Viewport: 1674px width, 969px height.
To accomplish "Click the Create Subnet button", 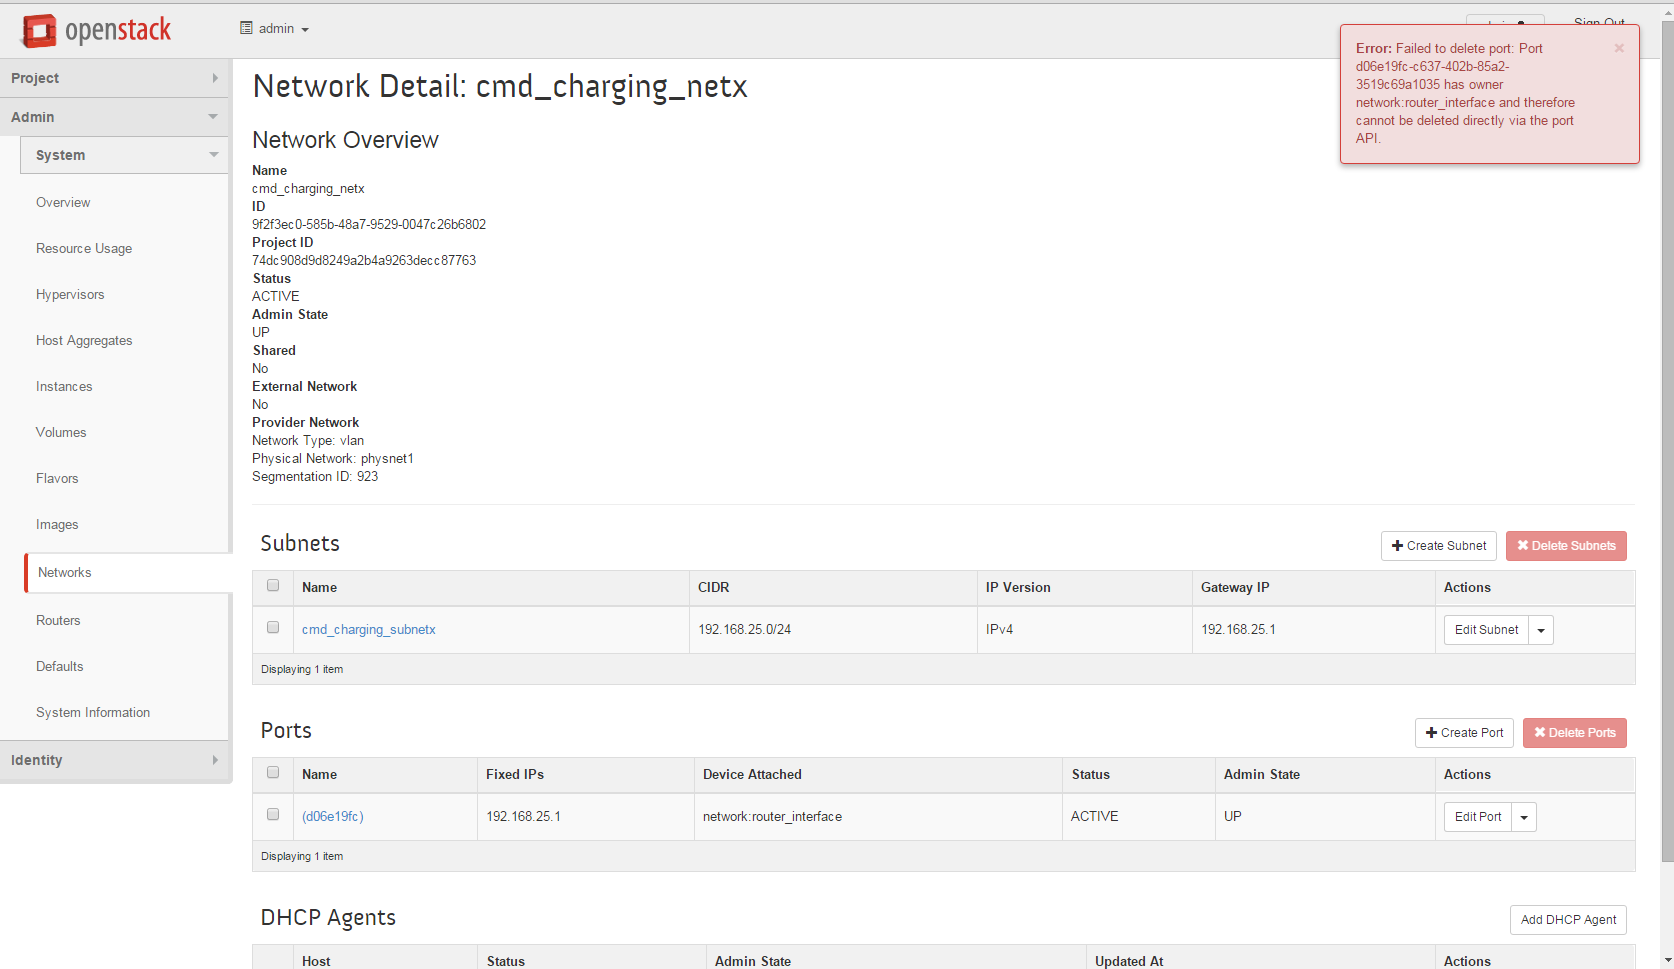I will point(1438,546).
